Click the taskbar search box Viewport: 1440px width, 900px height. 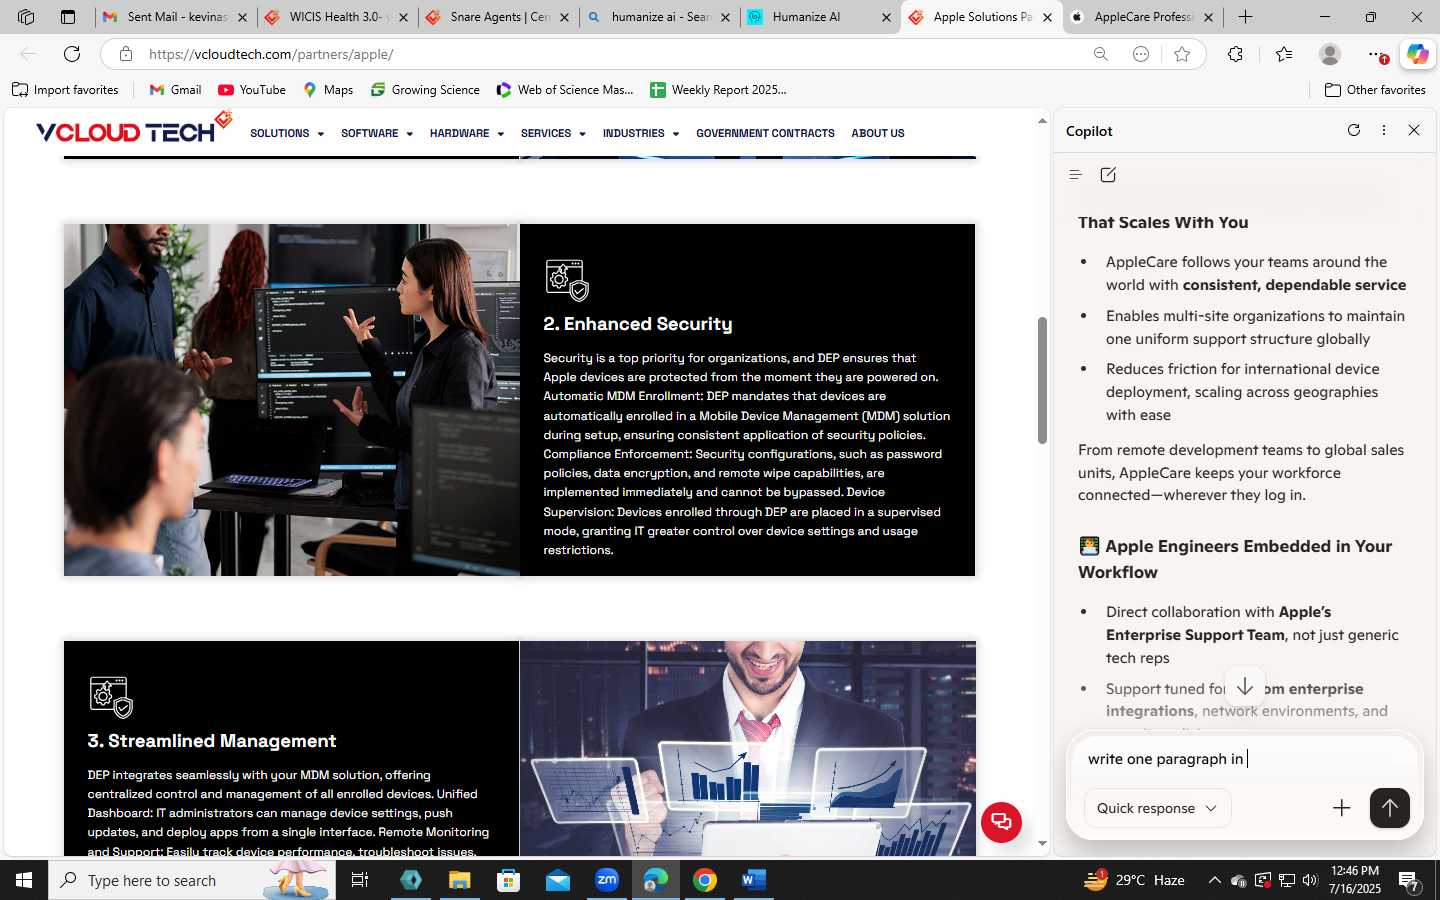[x=192, y=880]
